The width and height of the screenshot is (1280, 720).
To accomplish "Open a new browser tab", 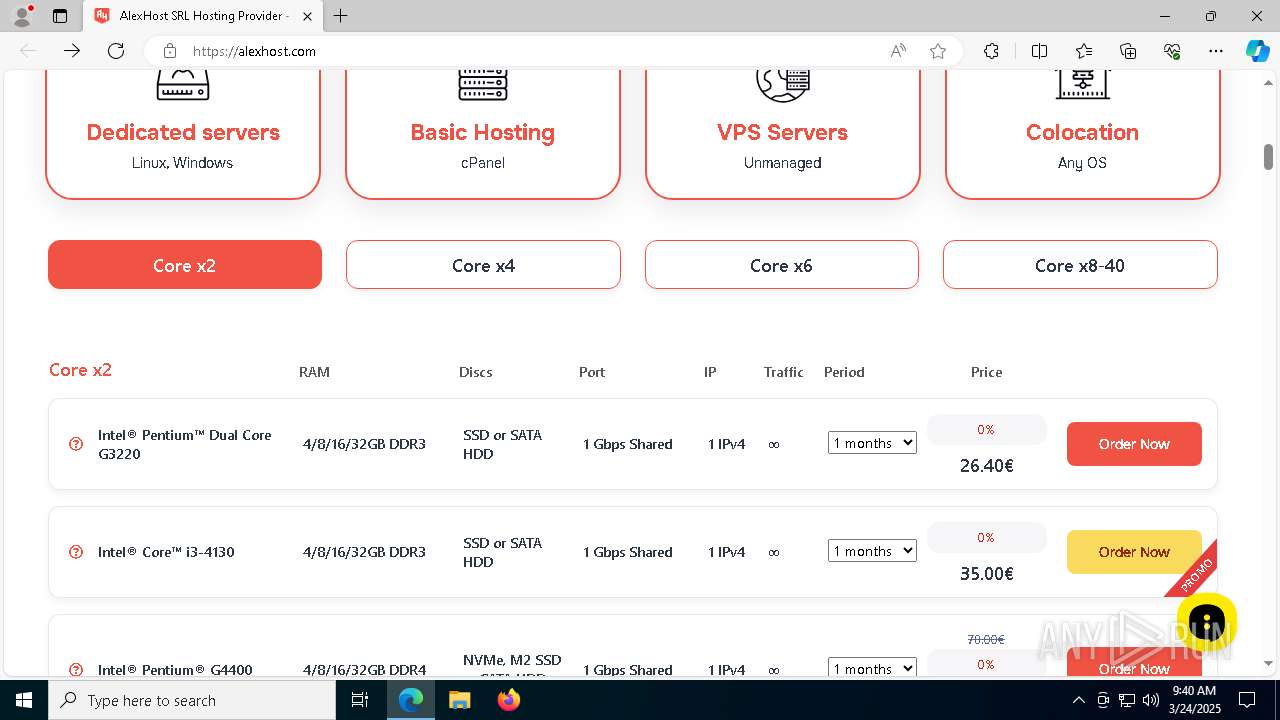I will click(341, 16).
